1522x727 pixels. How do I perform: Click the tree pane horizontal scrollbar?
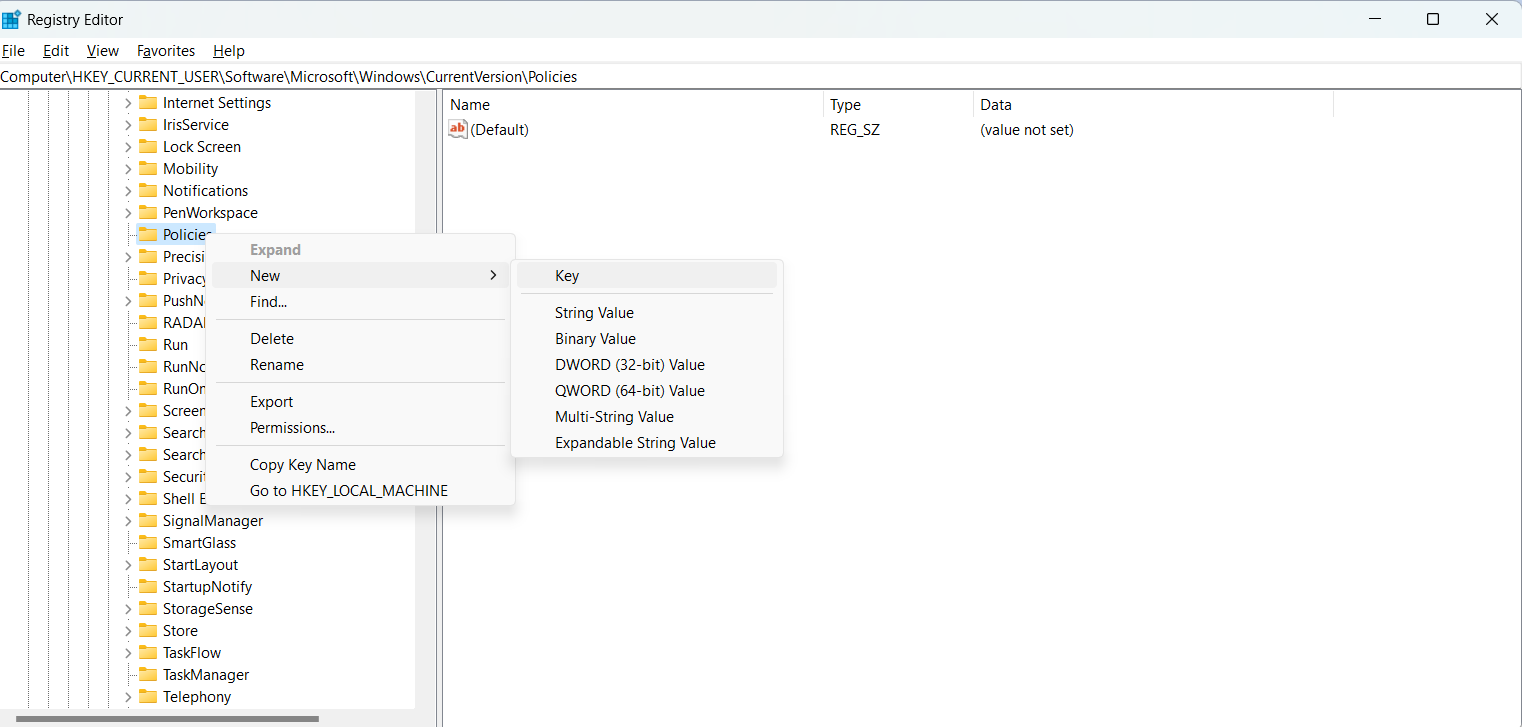[167, 718]
